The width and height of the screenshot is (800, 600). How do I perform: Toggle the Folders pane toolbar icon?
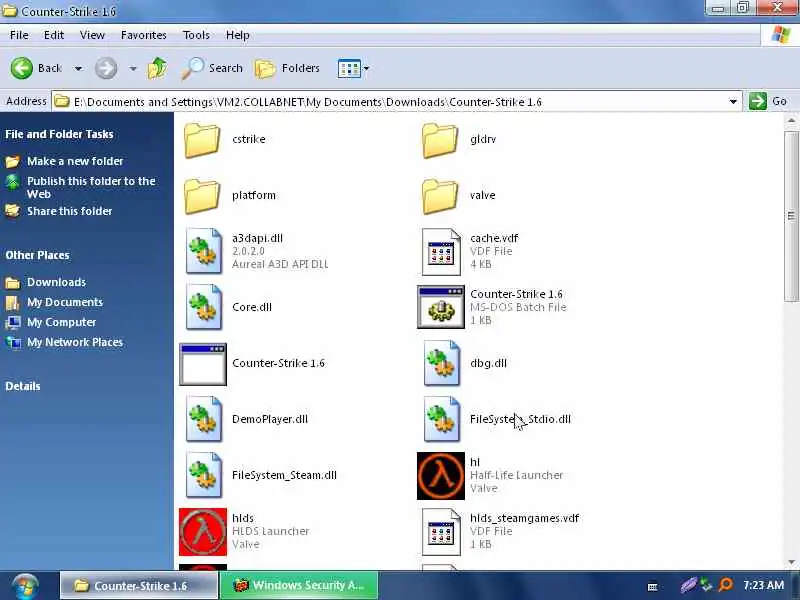pyautogui.click(x=265, y=68)
